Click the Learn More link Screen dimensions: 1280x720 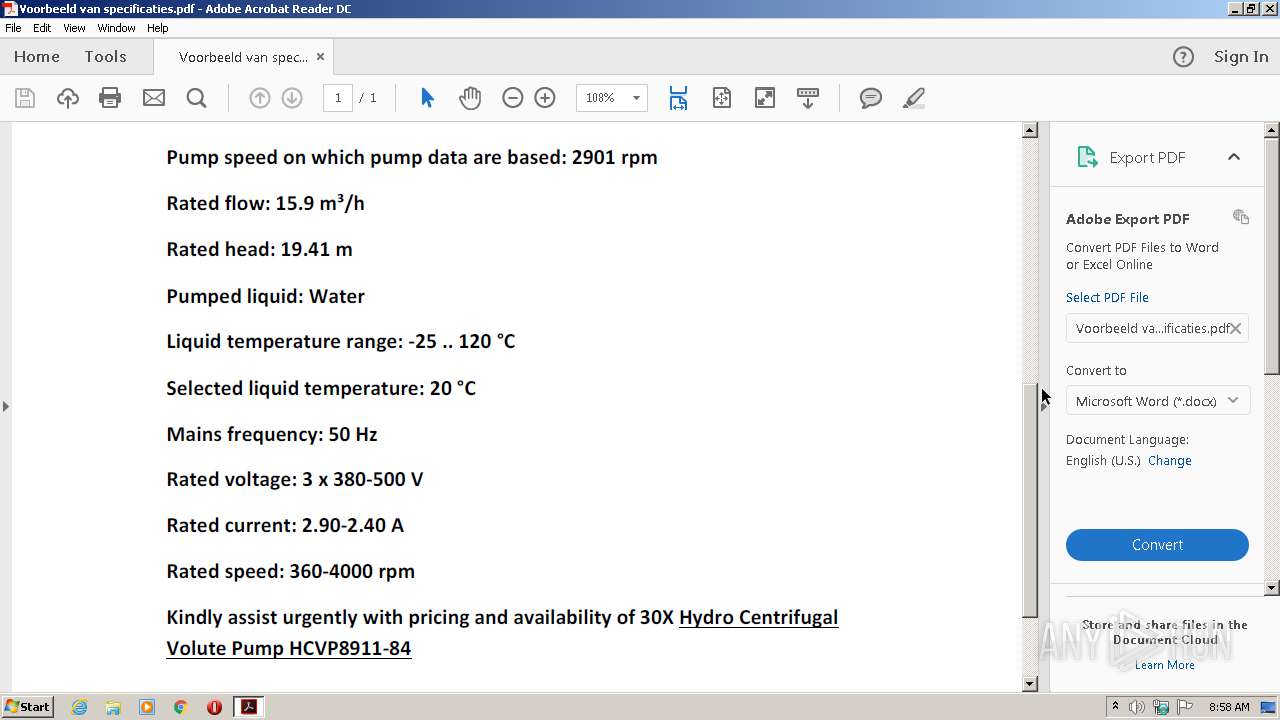[x=1165, y=665]
